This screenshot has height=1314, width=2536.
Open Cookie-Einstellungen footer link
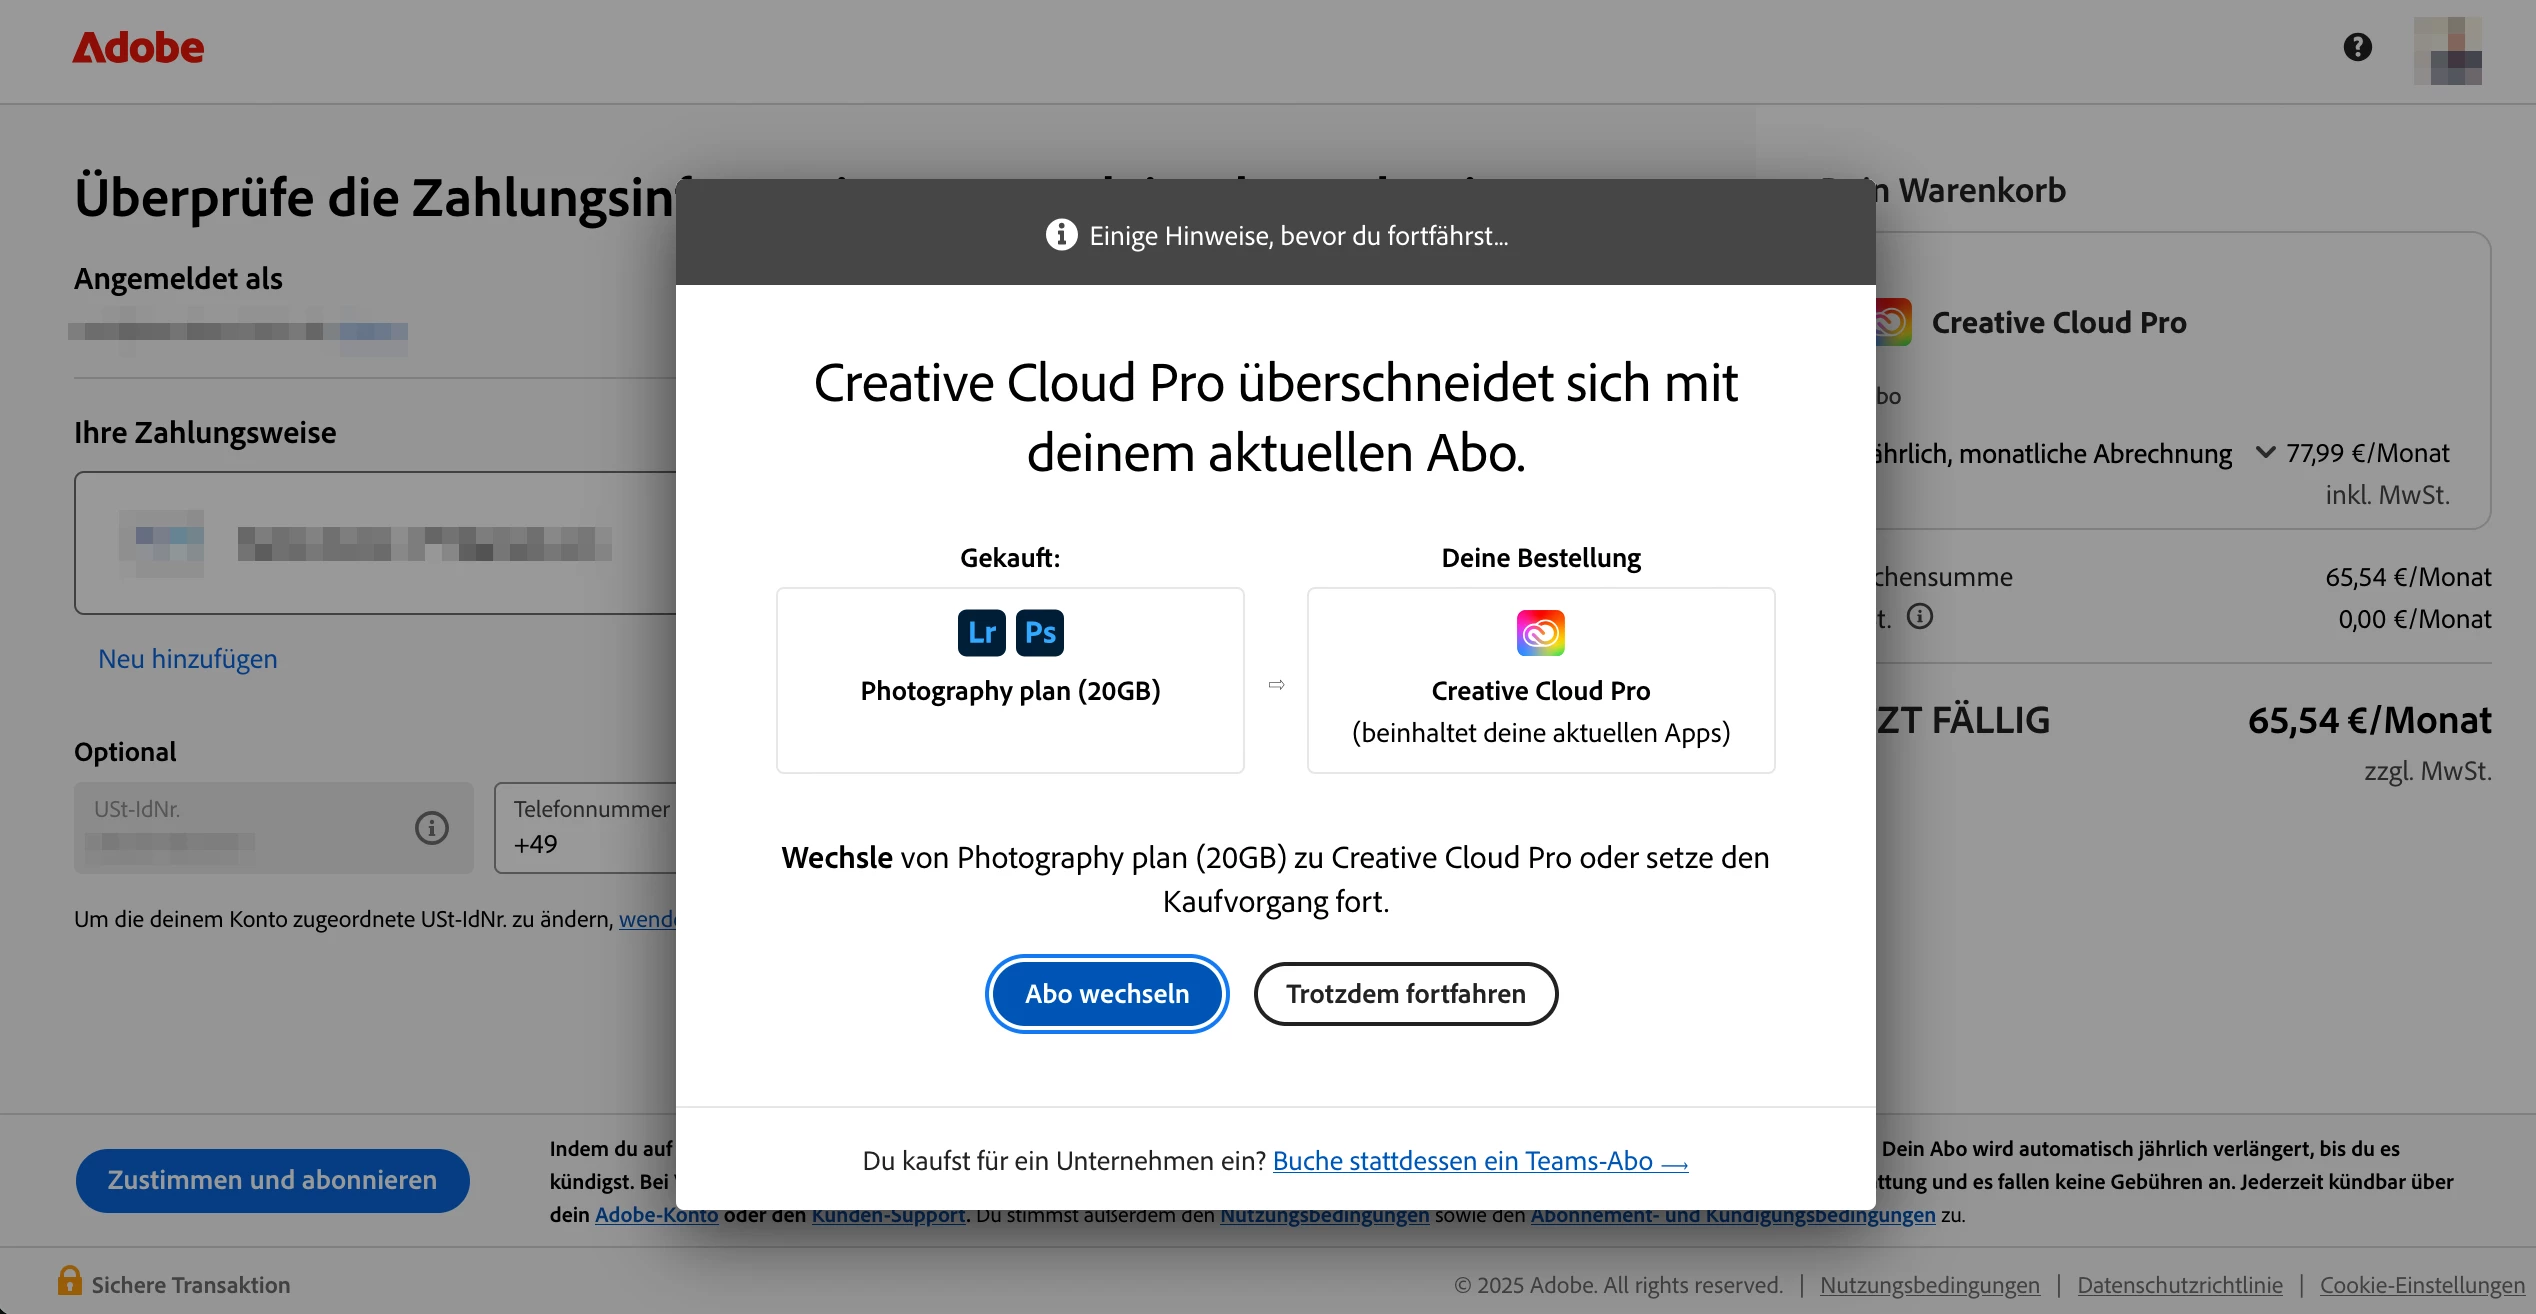[2421, 1285]
